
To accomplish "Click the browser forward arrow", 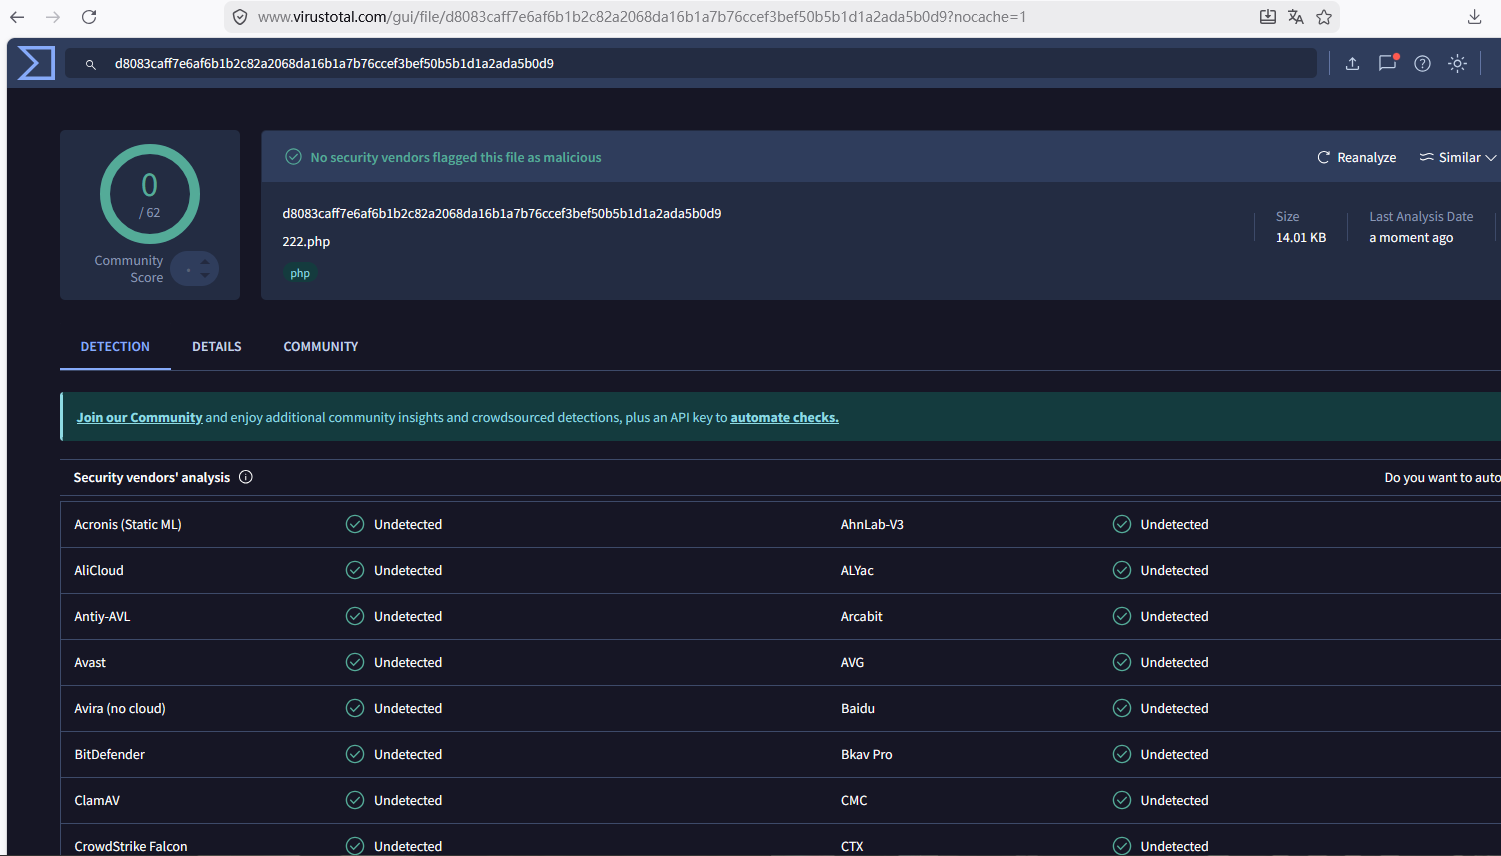I will point(53,17).
